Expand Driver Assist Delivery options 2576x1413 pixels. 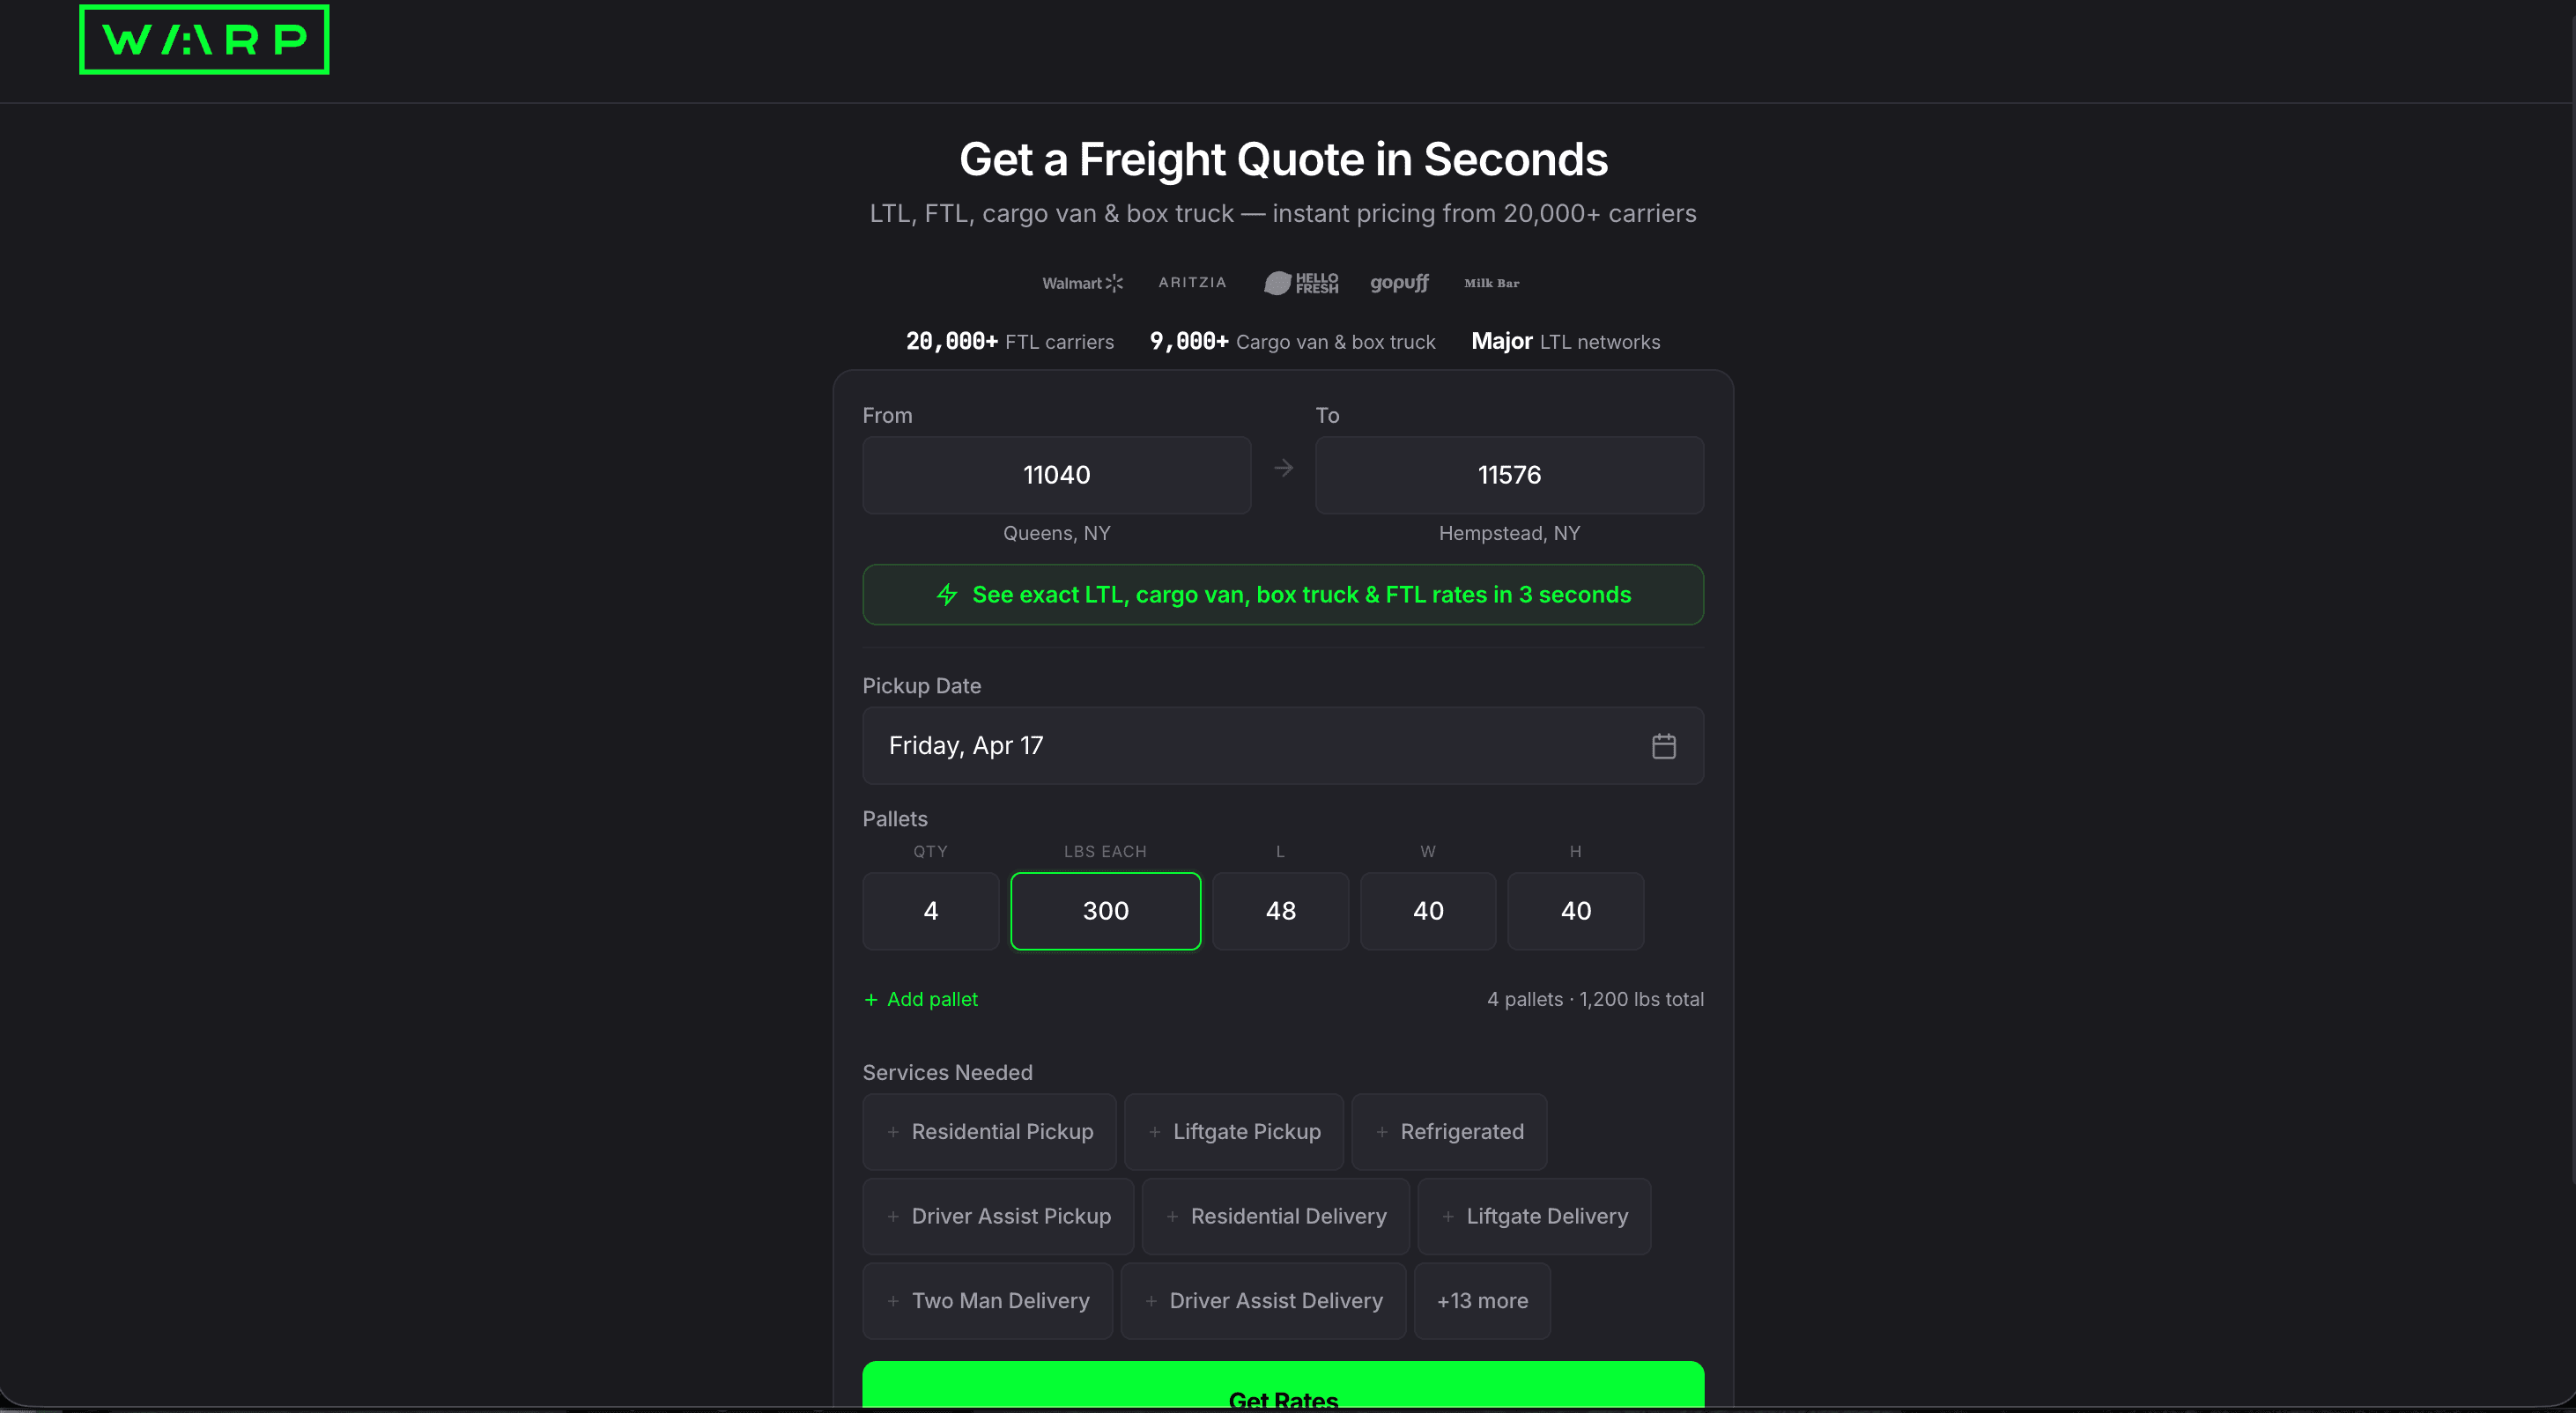coord(1264,1301)
